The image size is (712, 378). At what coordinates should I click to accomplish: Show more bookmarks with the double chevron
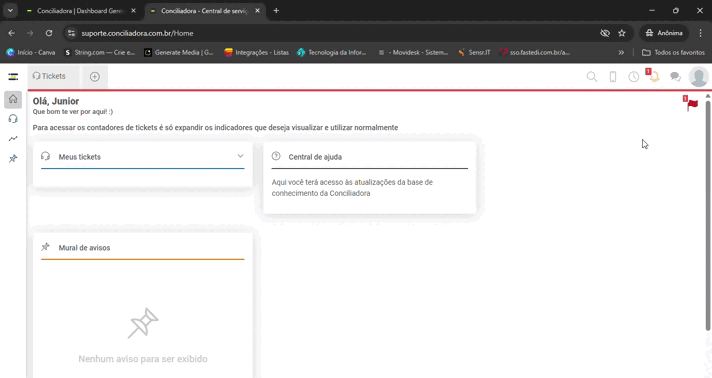621,53
